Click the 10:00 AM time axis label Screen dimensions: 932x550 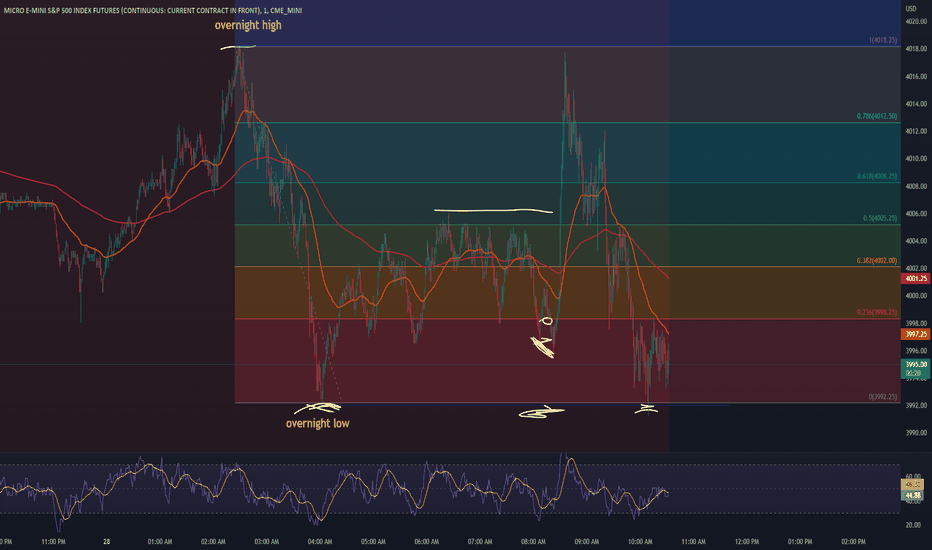(x=640, y=542)
